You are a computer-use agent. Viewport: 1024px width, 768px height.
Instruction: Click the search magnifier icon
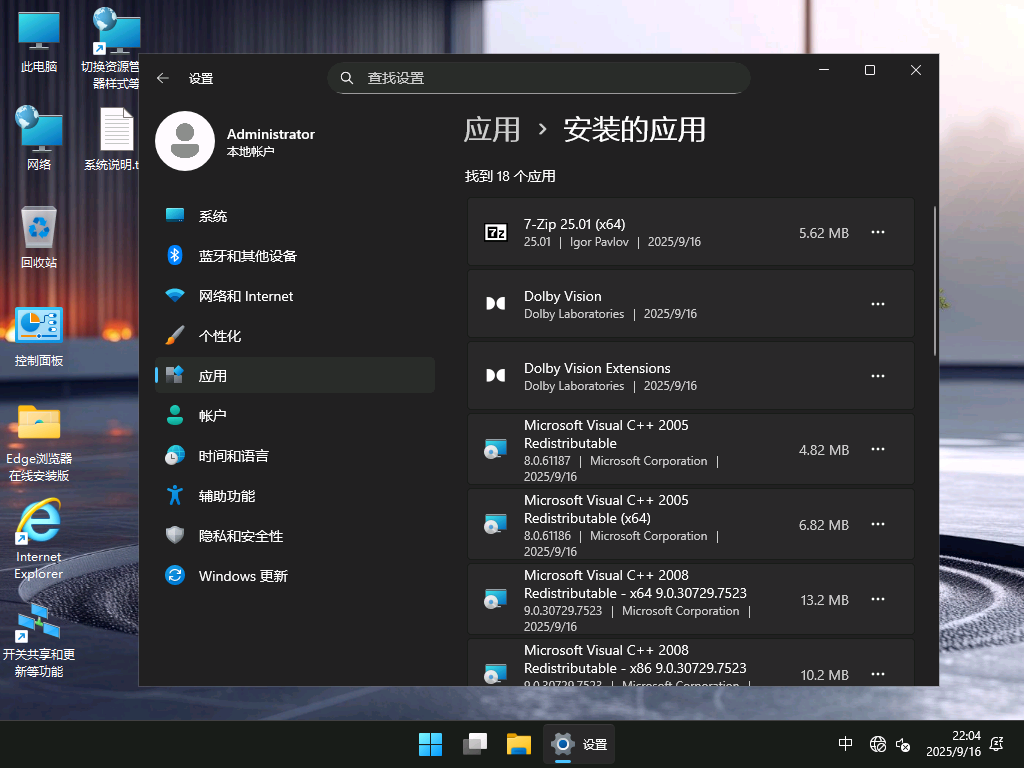coord(347,78)
